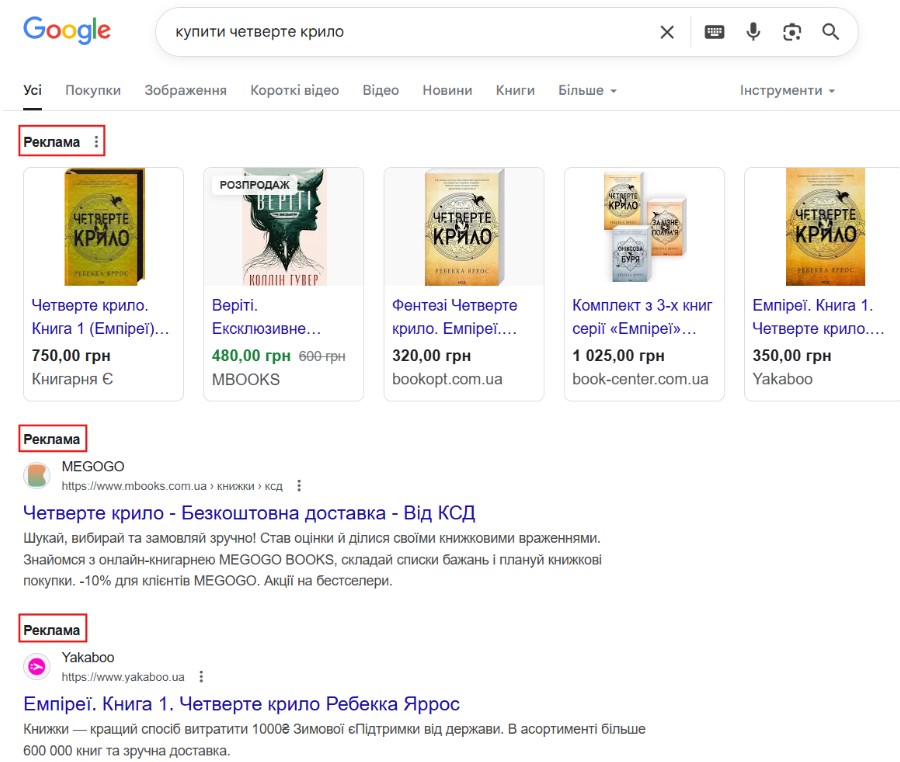
Task: Click seller bookopt.com.ua
Action: [x=447, y=379]
